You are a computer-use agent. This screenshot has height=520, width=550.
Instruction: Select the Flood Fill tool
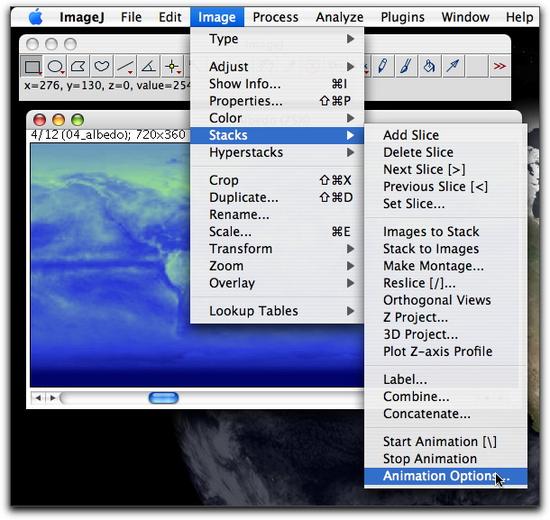pos(430,66)
